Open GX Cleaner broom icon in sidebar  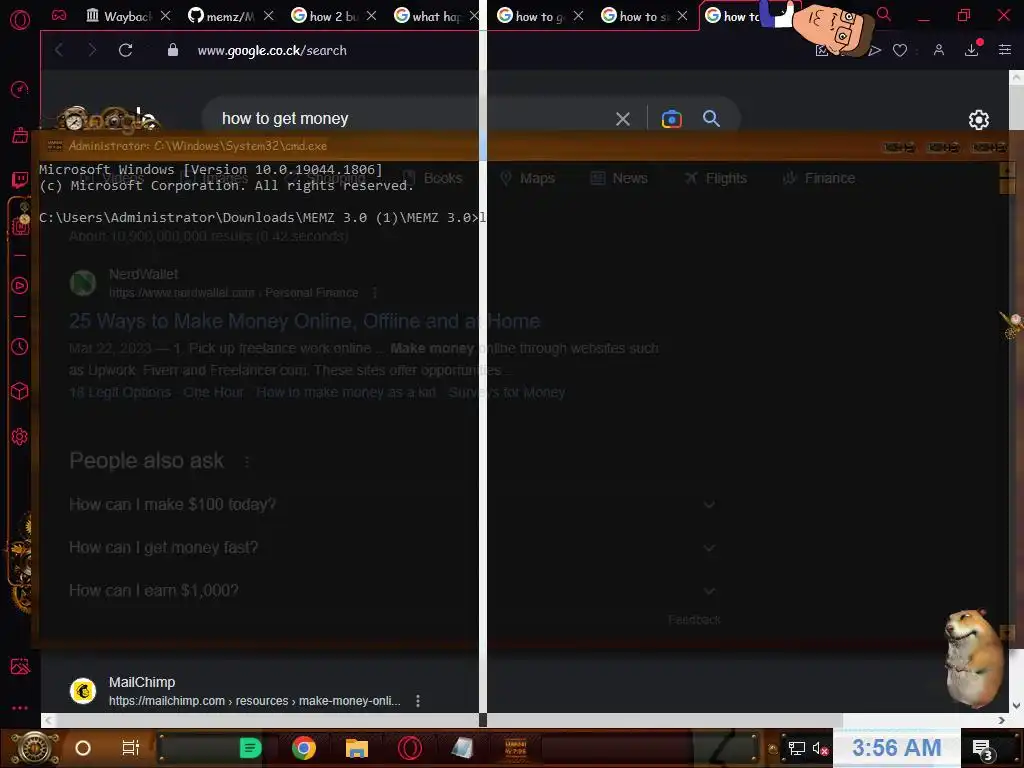(x=20, y=135)
